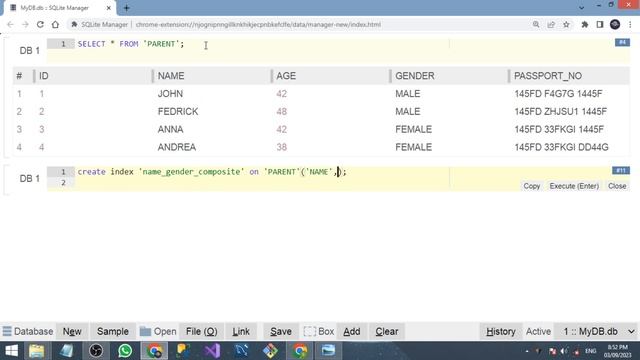Viewport: 640px width, 360px height.
Task: Open a new browser tab
Action: [x=127, y=8]
